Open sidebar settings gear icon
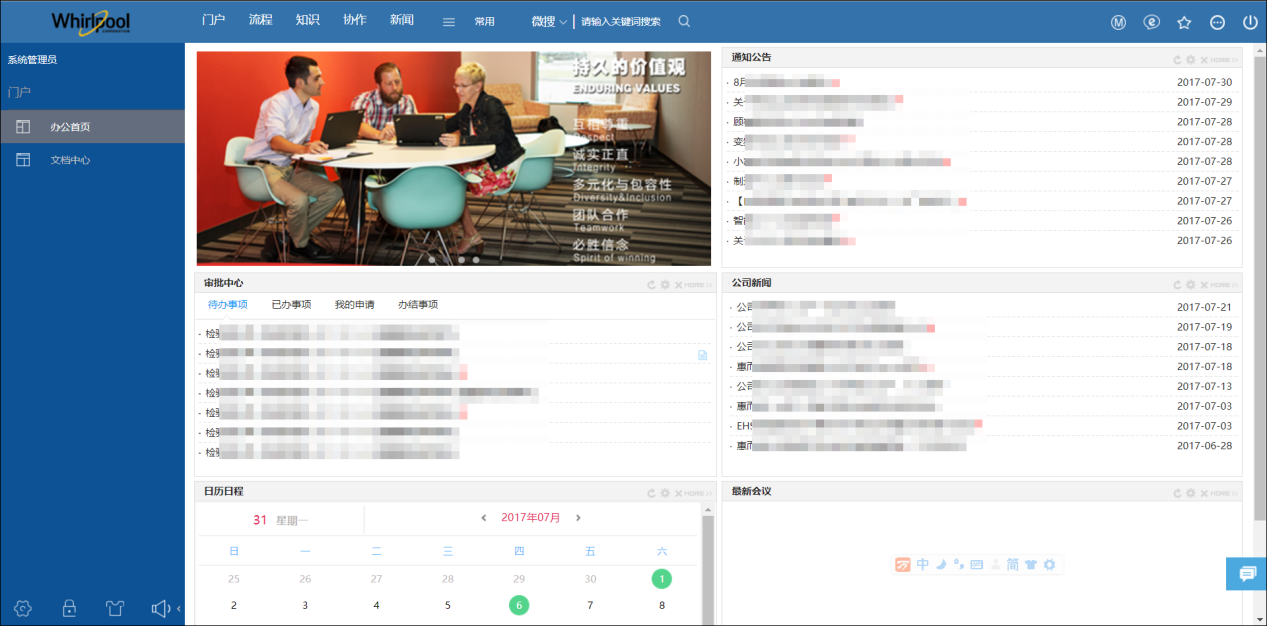The height and width of the screenshot is (626, 1267). pos(23,608)
